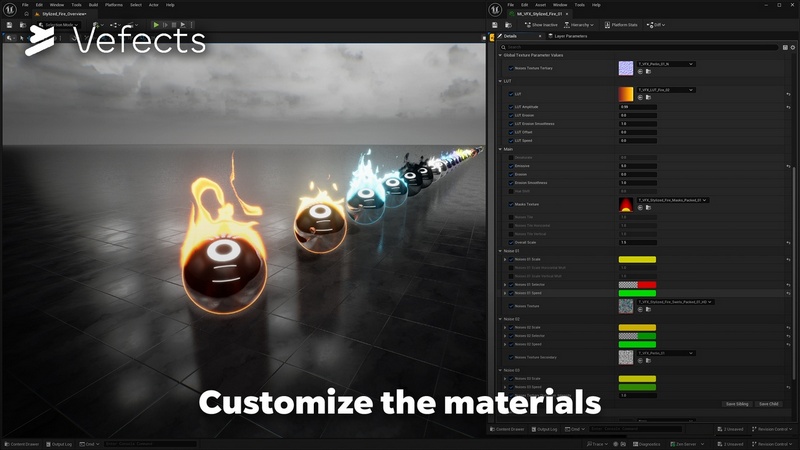Click use-selected-asset icon under LUT texture
This screenshot has height=450, width=800.
pos(639,98)
